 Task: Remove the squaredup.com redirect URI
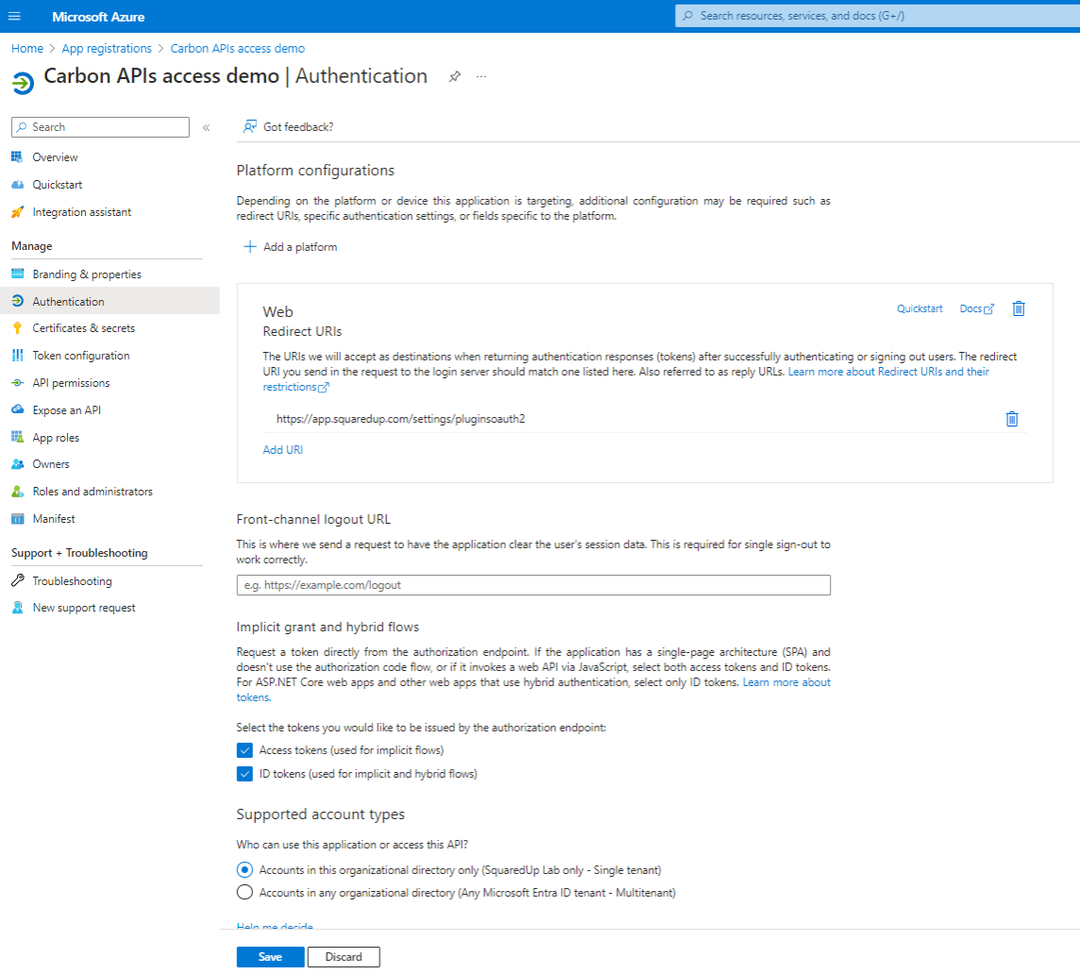(1011, 418)
